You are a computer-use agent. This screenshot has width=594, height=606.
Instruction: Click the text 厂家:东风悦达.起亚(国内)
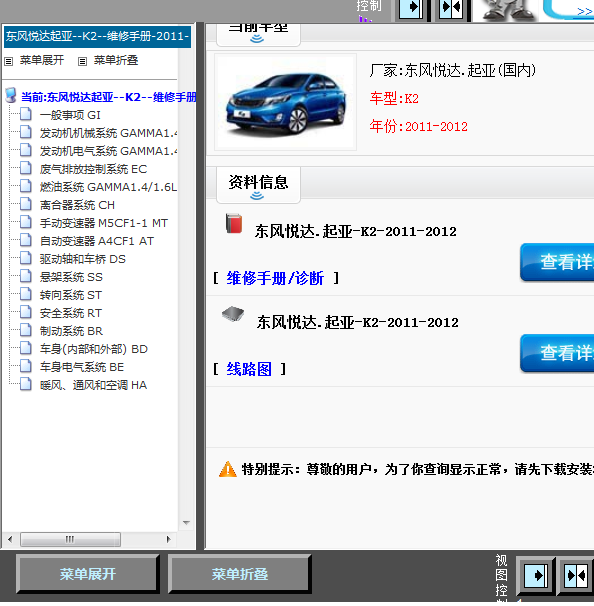[x=453, y=70]
